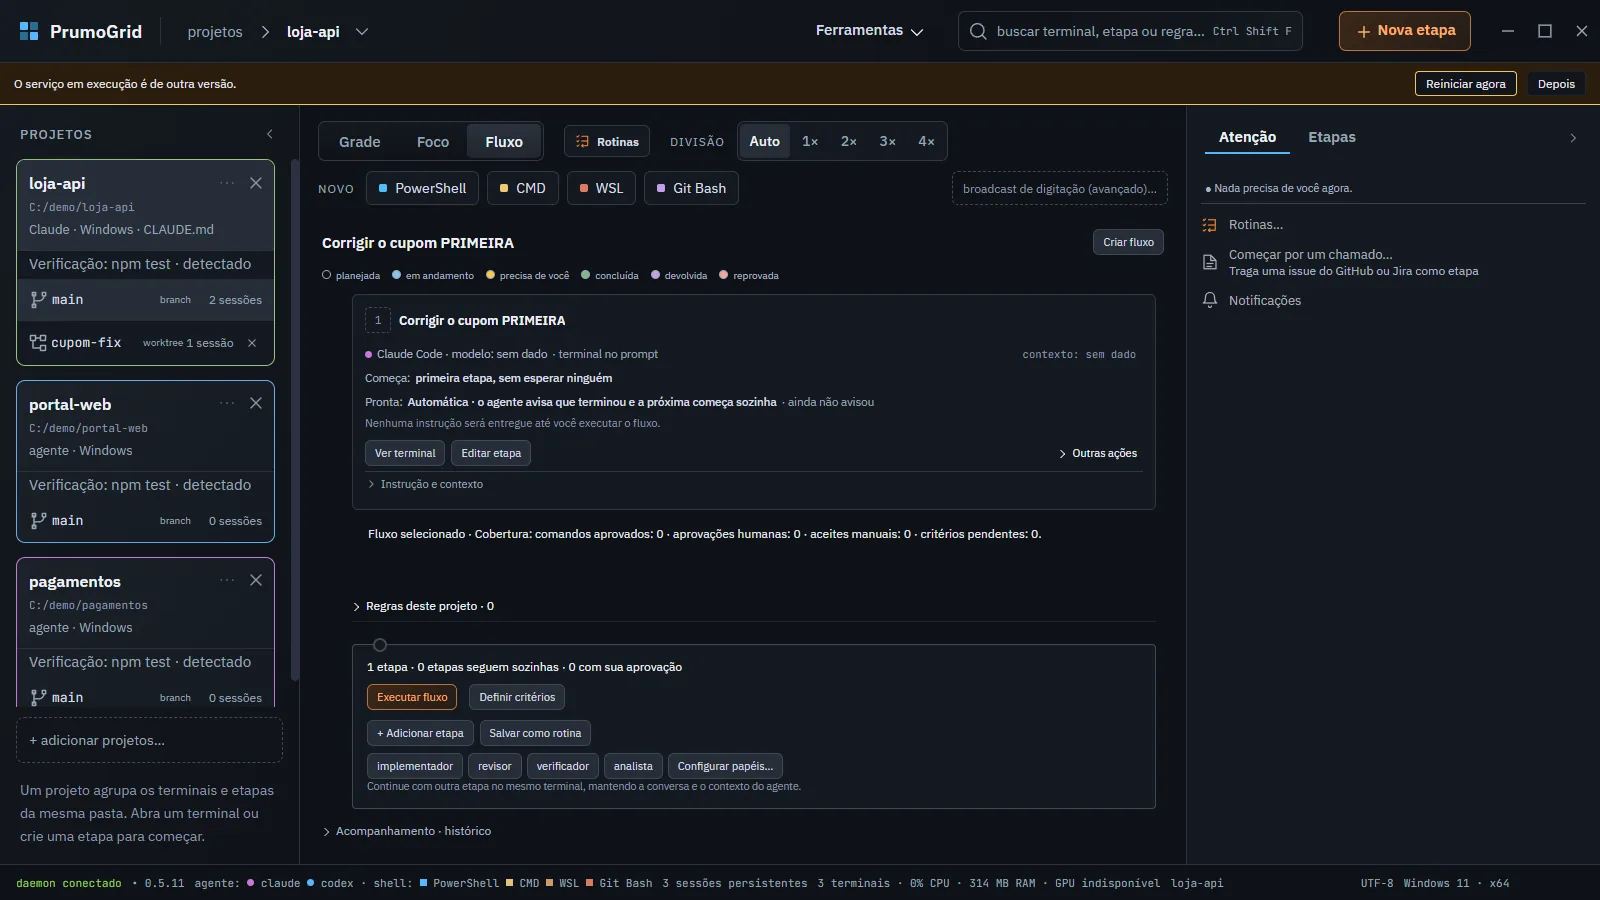This screenshot has height=900, width=1600.
Task: Click Reiniciar agora button
Action: (1465, 84)
